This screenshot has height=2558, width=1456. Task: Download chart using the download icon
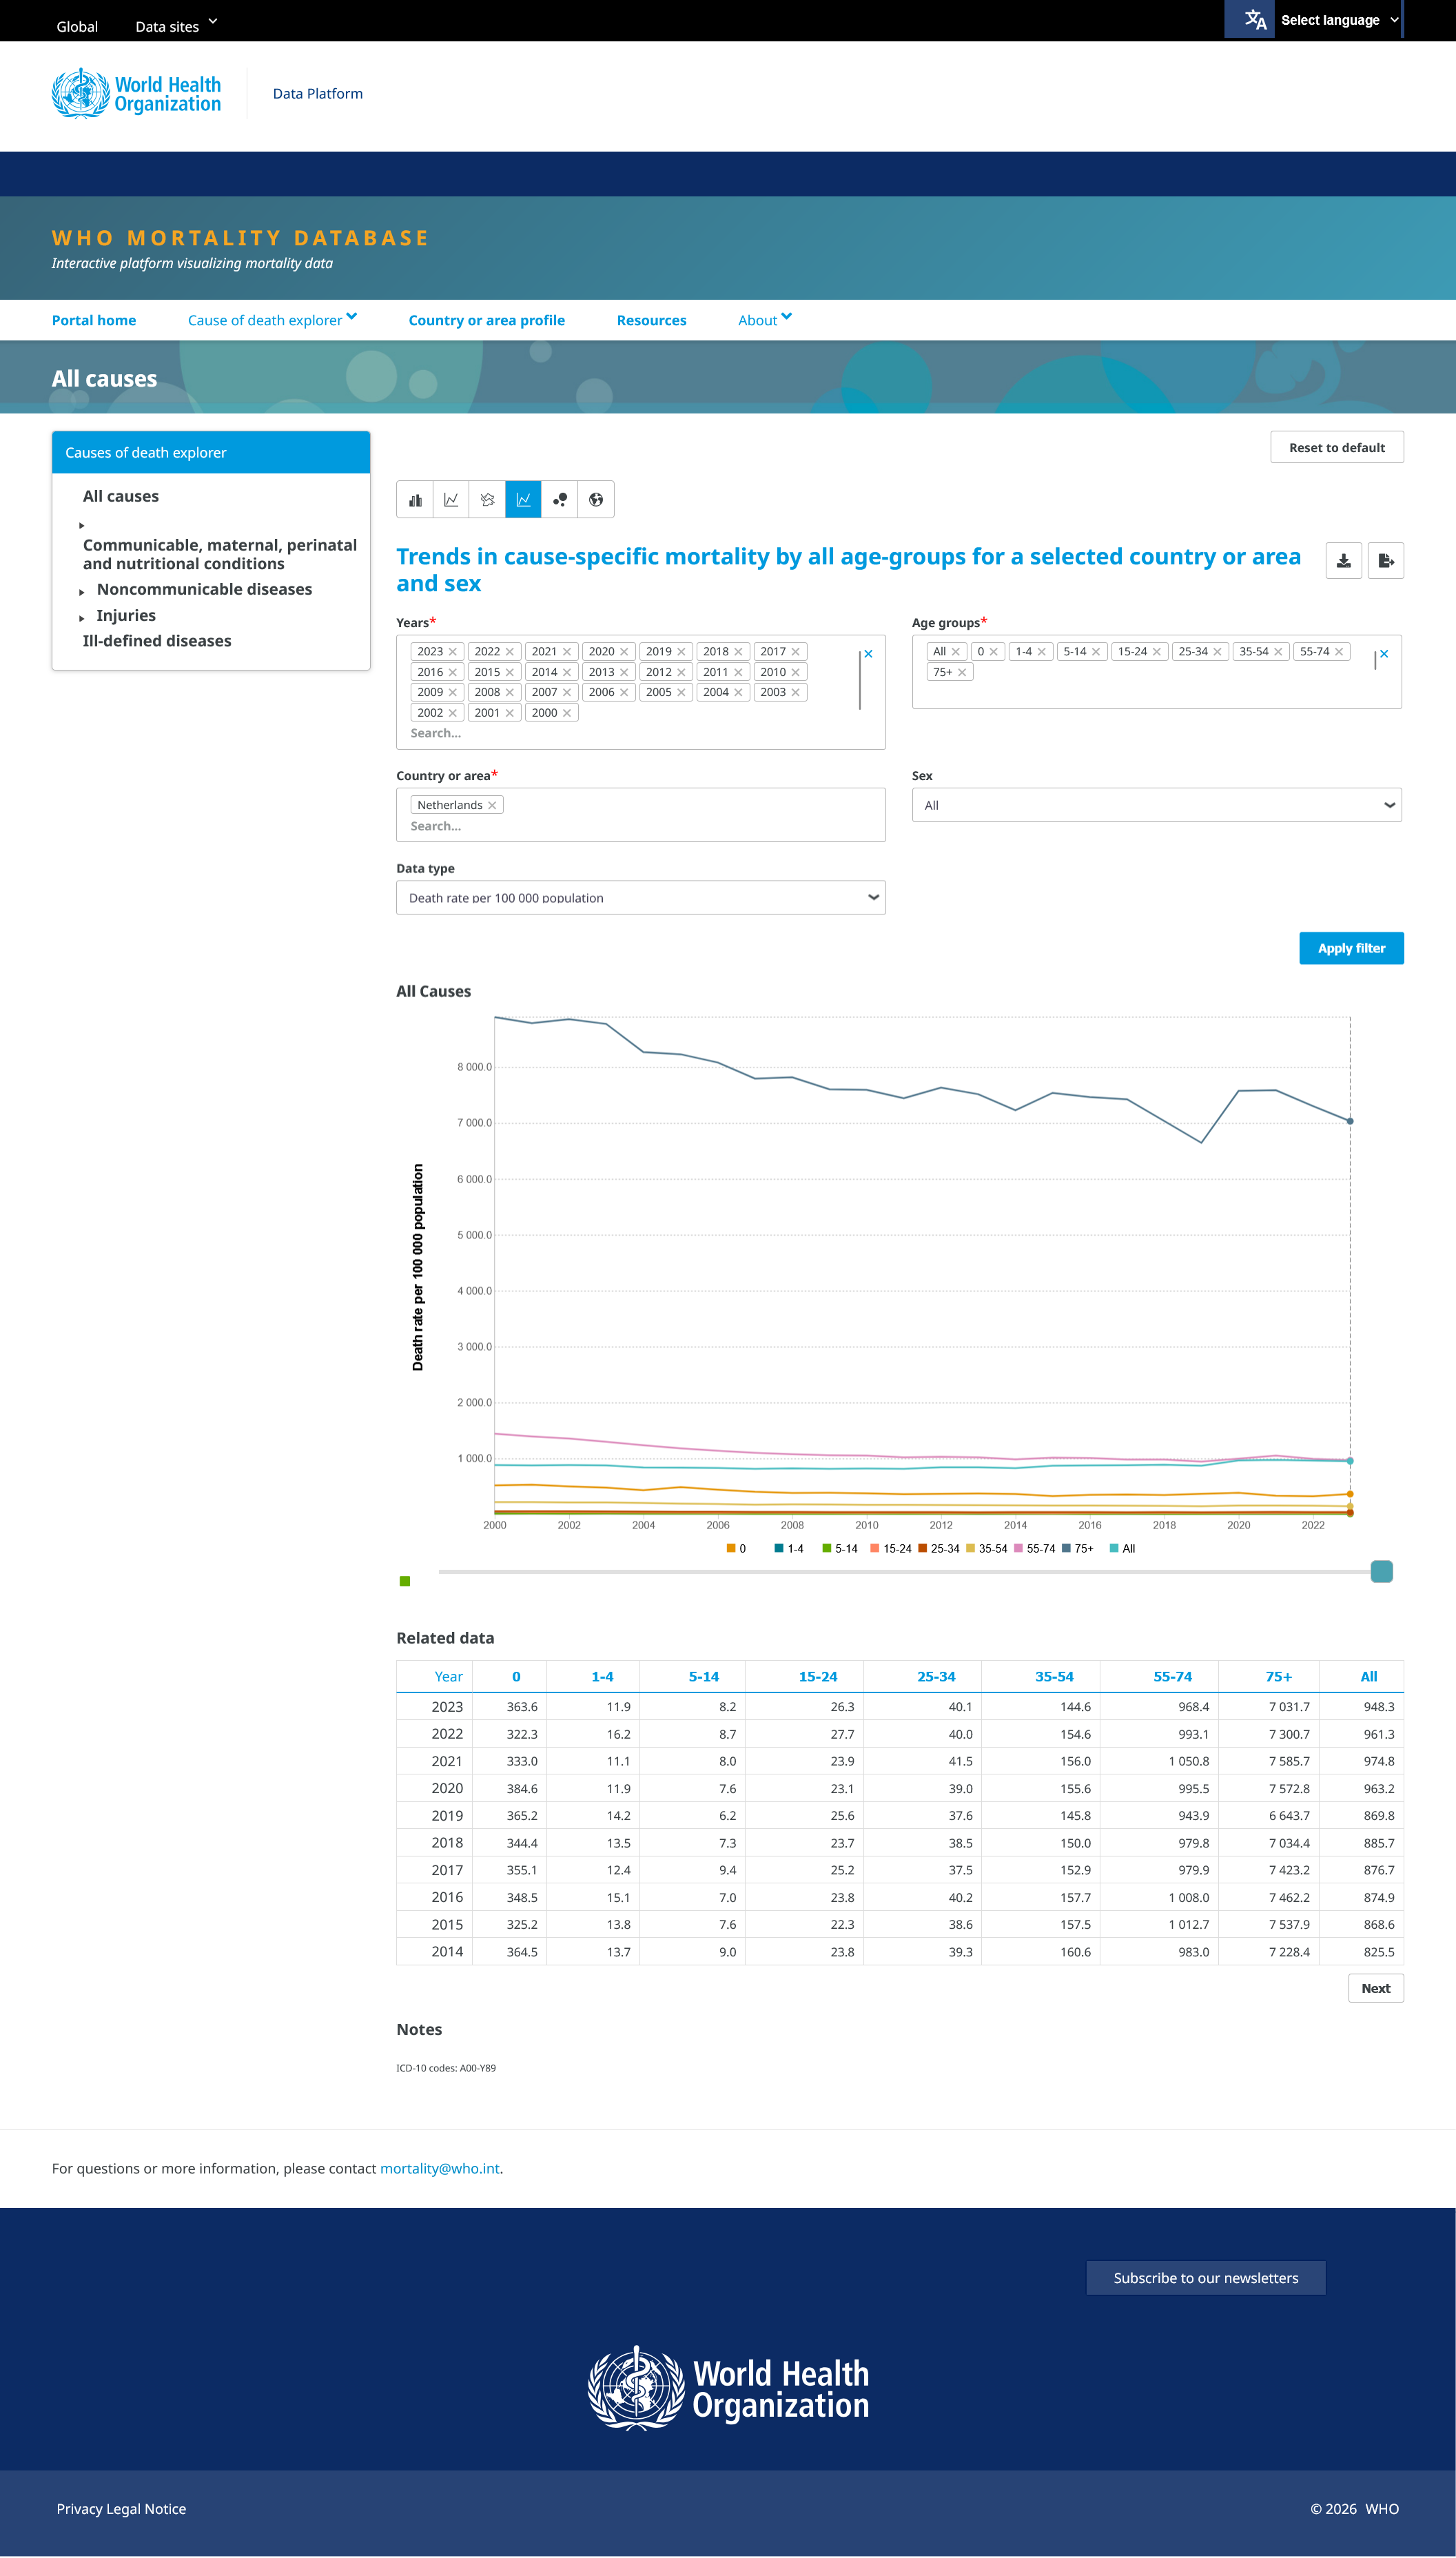(1343, 561)
